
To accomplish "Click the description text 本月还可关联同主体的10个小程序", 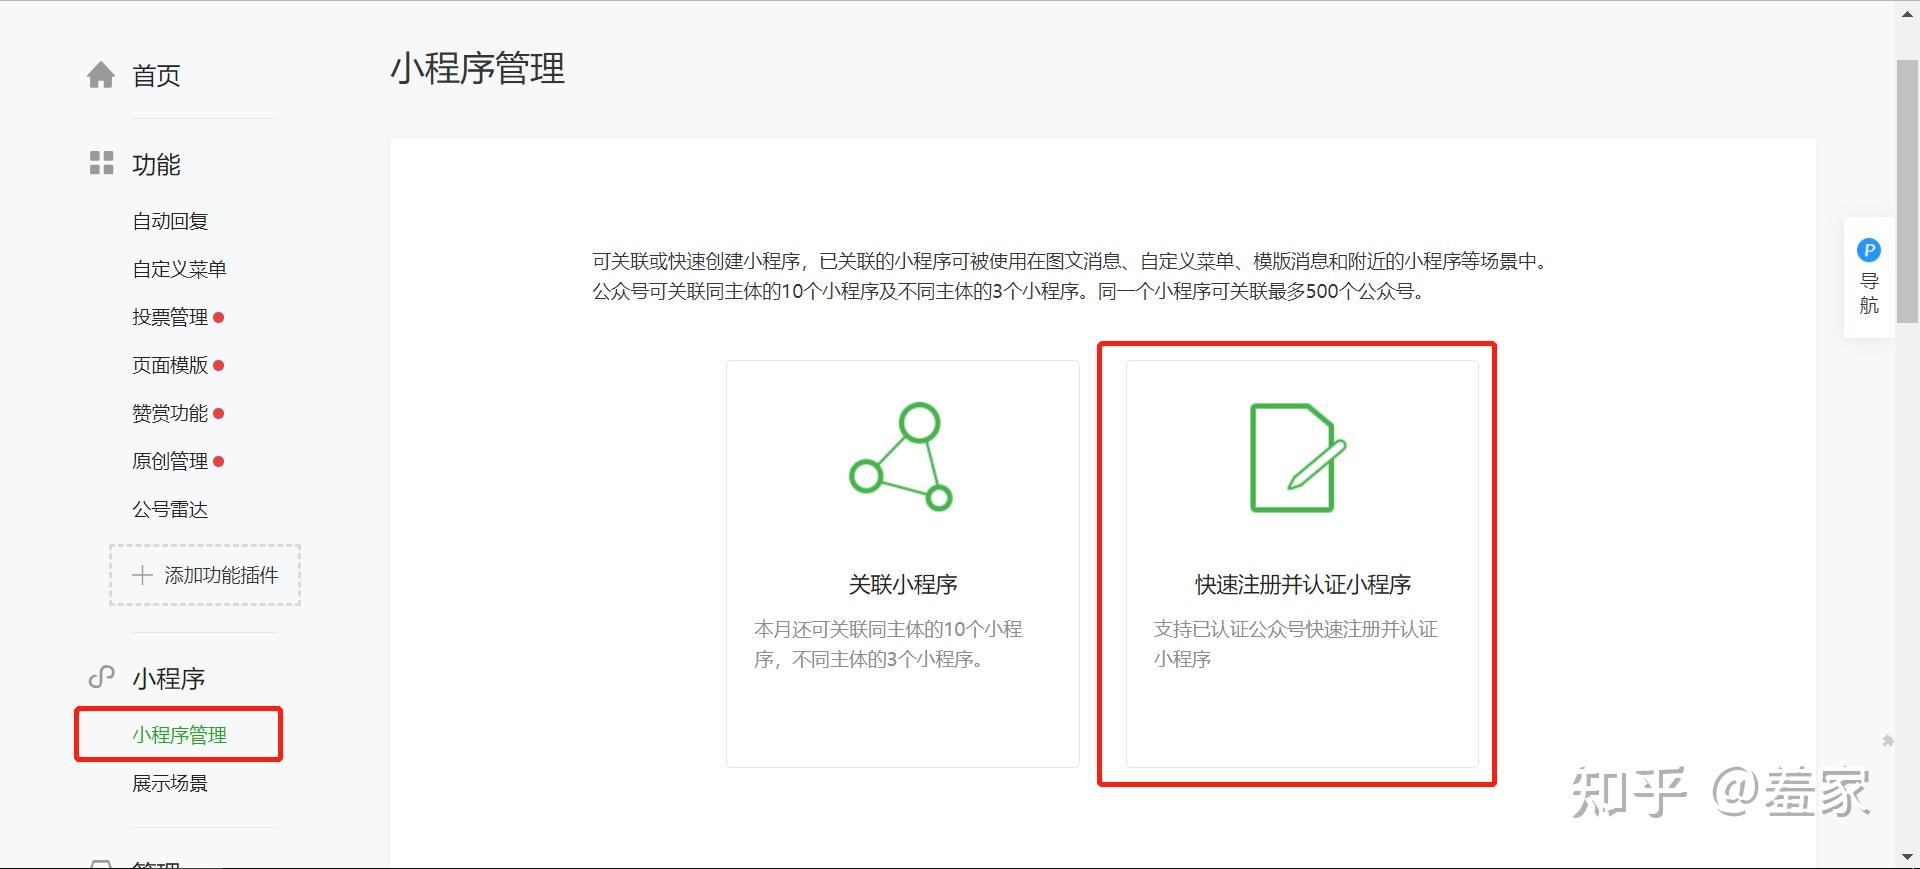I will [888, 644].
